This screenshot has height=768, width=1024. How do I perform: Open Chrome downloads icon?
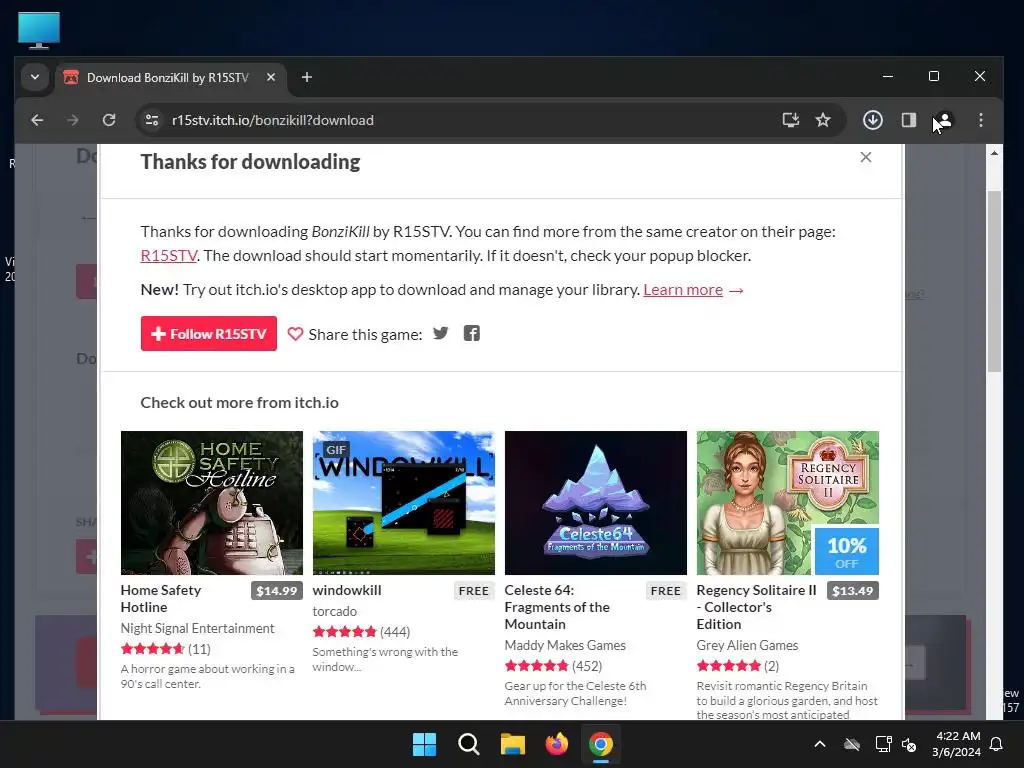pyautogui.click(x=873, y=120)
